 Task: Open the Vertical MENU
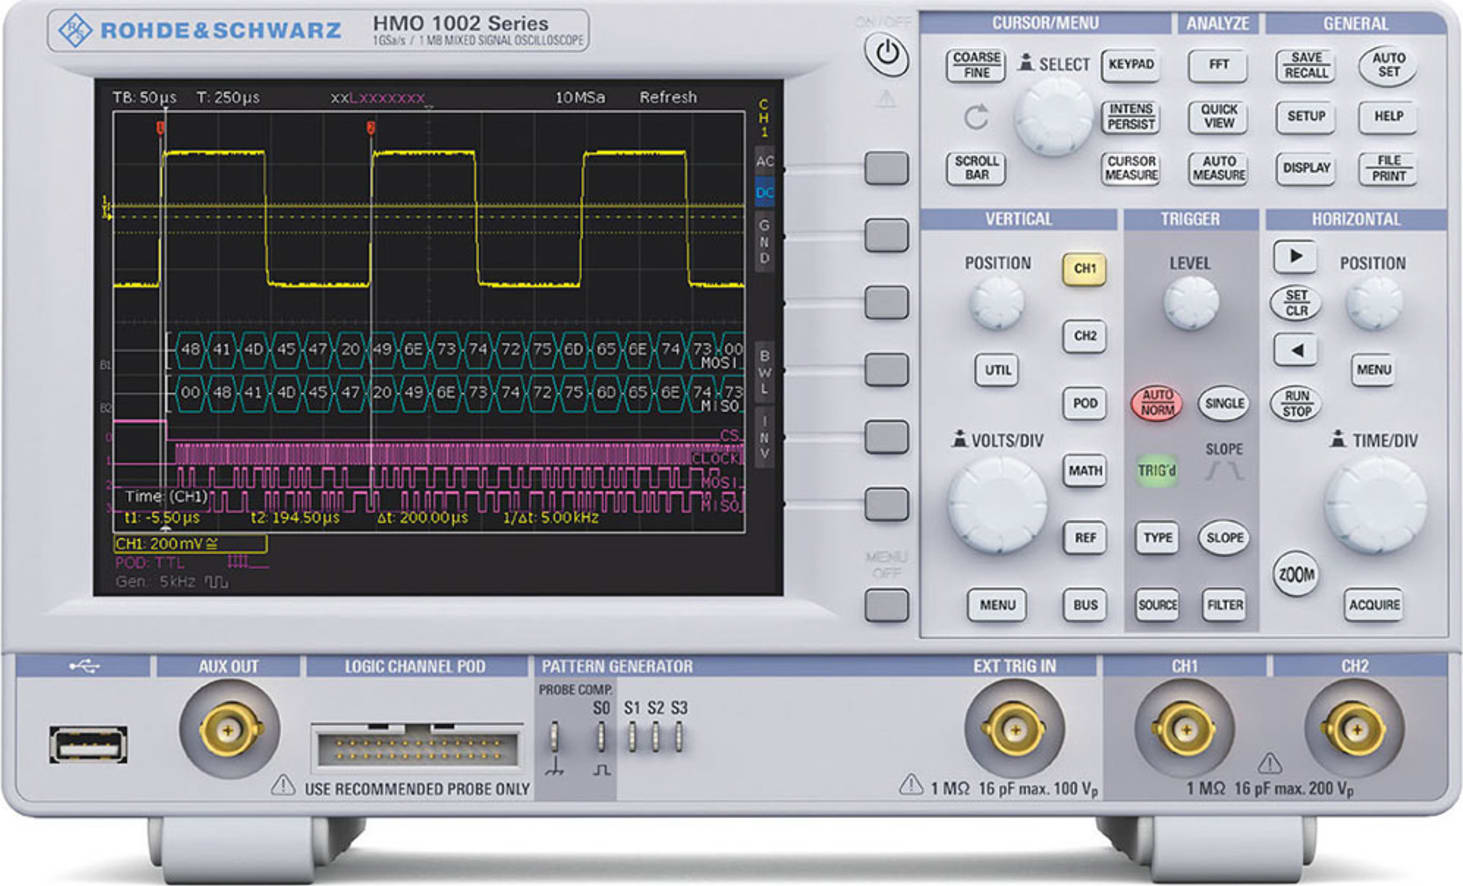997,605
